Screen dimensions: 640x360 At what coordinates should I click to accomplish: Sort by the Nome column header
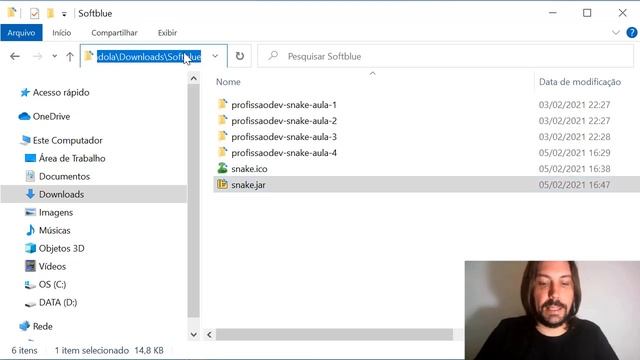[x=228, y=82]
